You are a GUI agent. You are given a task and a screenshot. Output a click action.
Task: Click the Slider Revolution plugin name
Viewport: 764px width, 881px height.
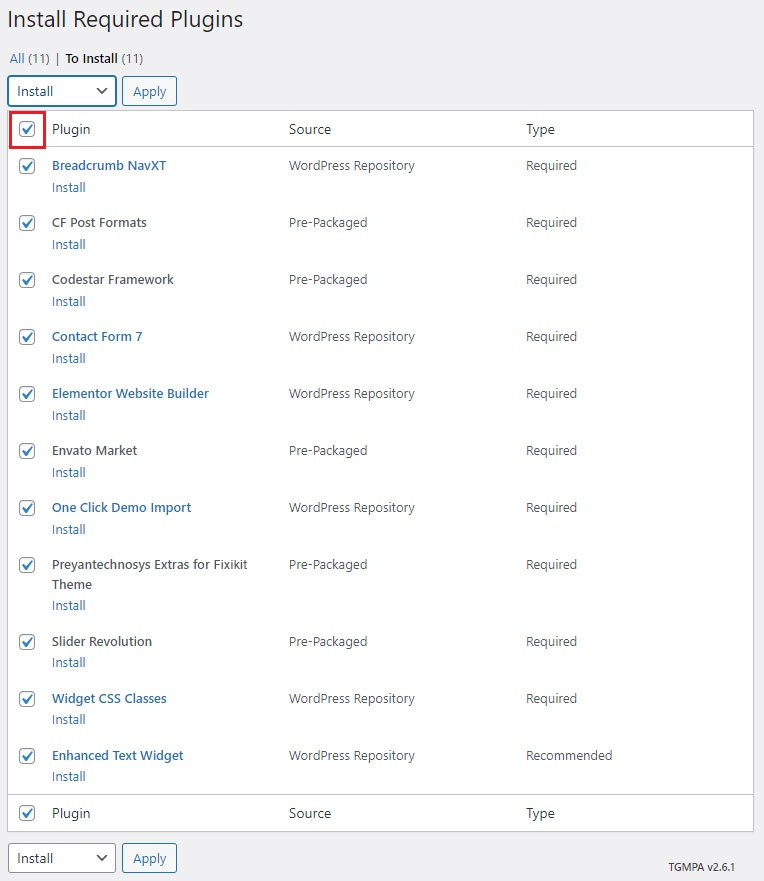pyautogui.click(x=102, y=642)
